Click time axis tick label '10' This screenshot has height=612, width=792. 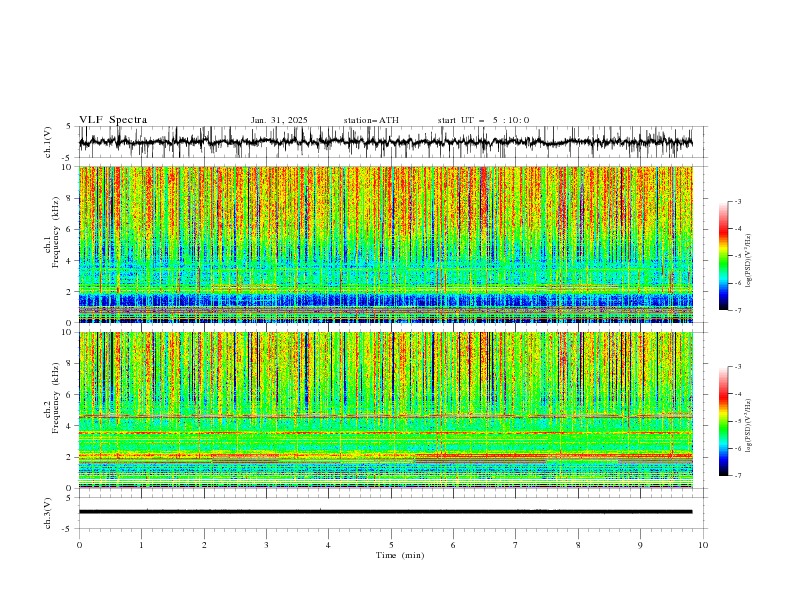click(703, 545)
